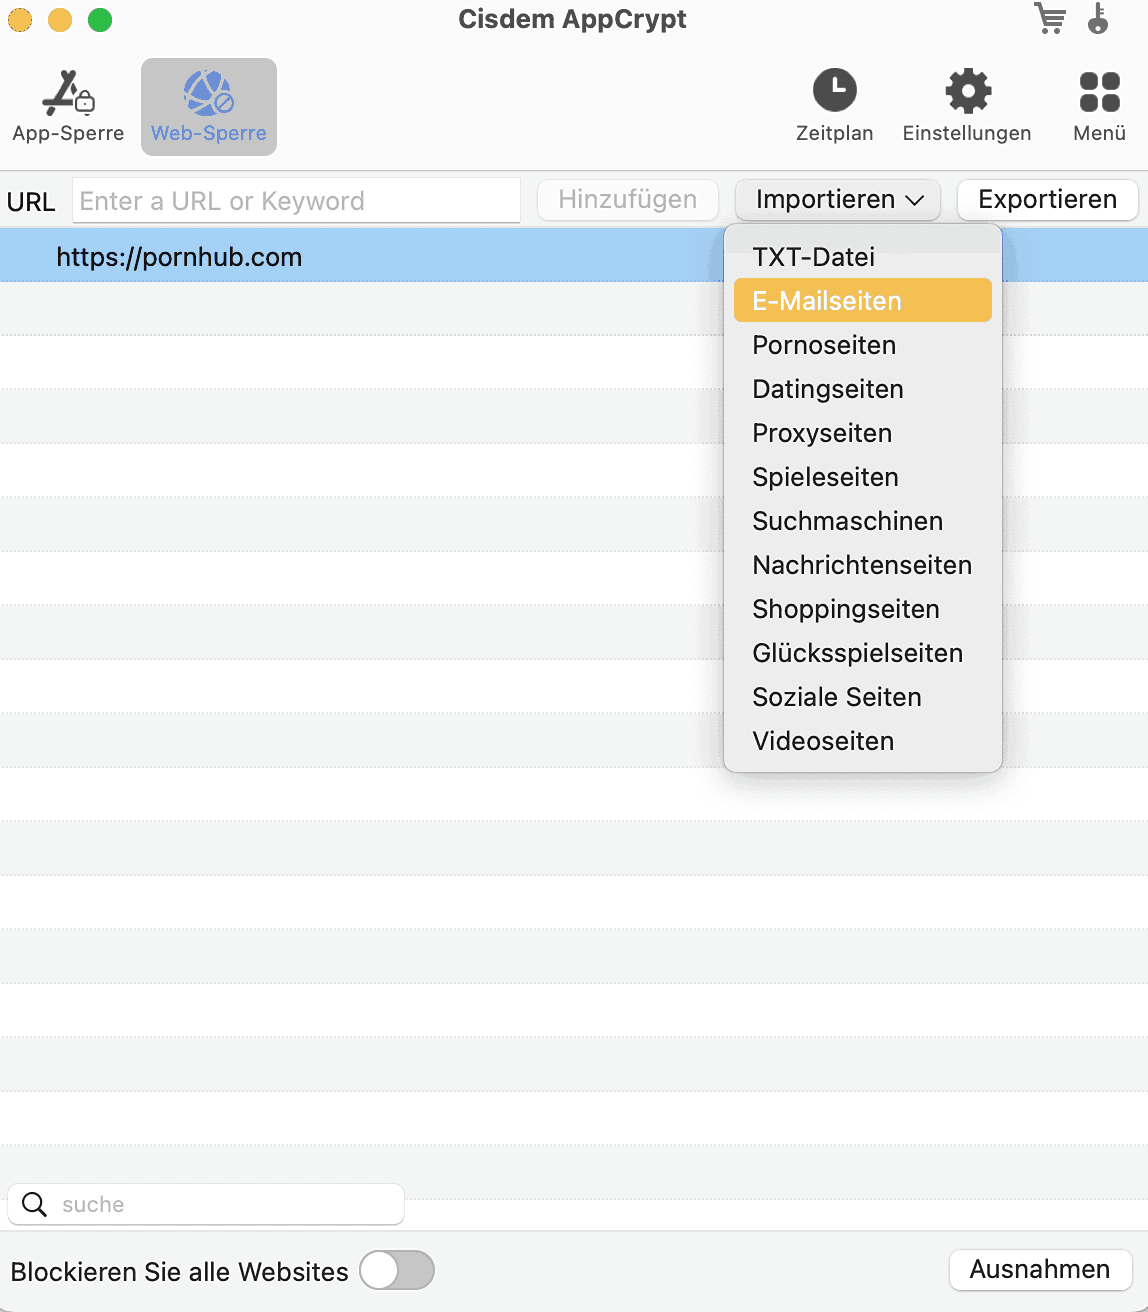Click the Exportieren button
The height and width of the screenshot is (1312, 1148).
1047,200
